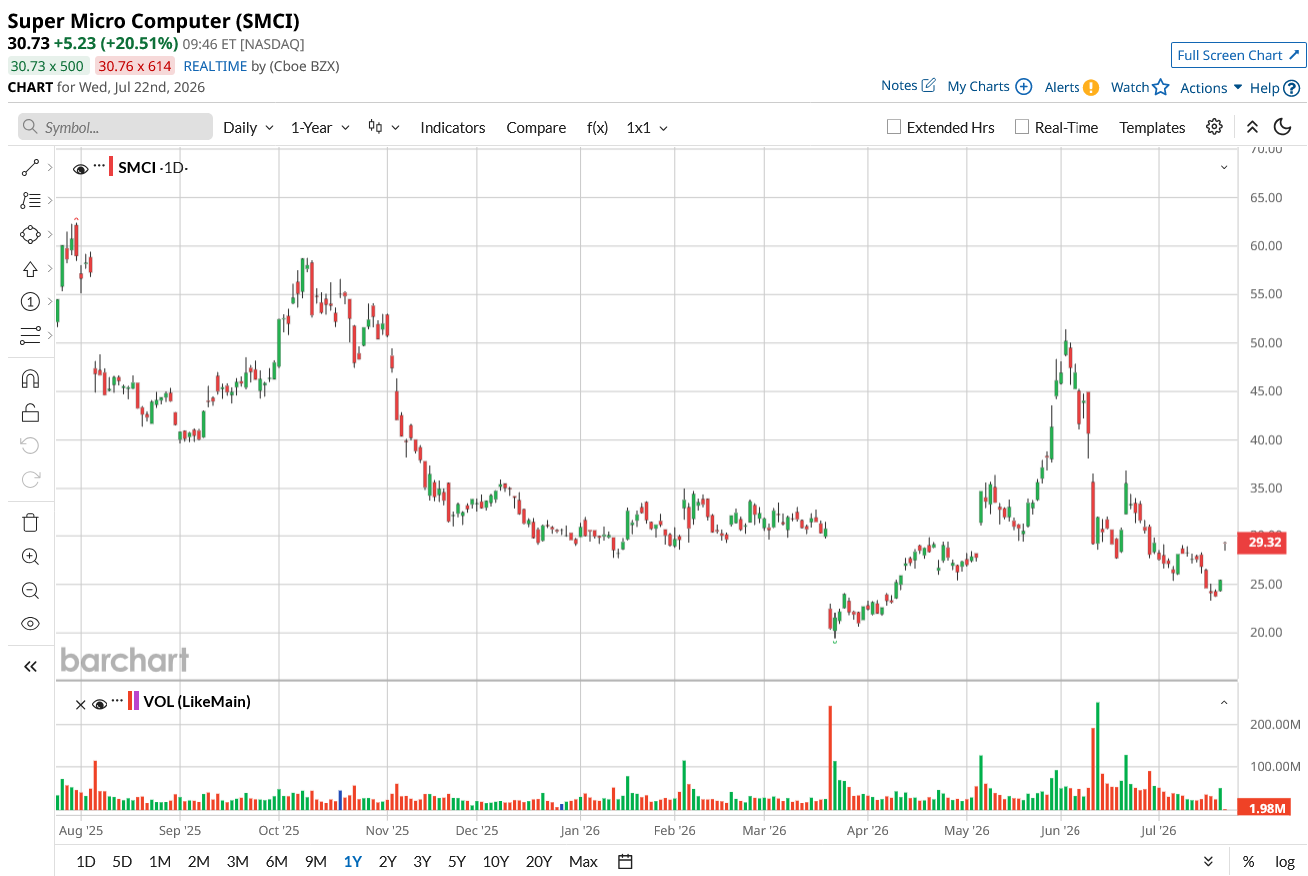Collapse the left drawing toolbar
The height and width of the screenshot is (876, 1308).
point(30,667)
